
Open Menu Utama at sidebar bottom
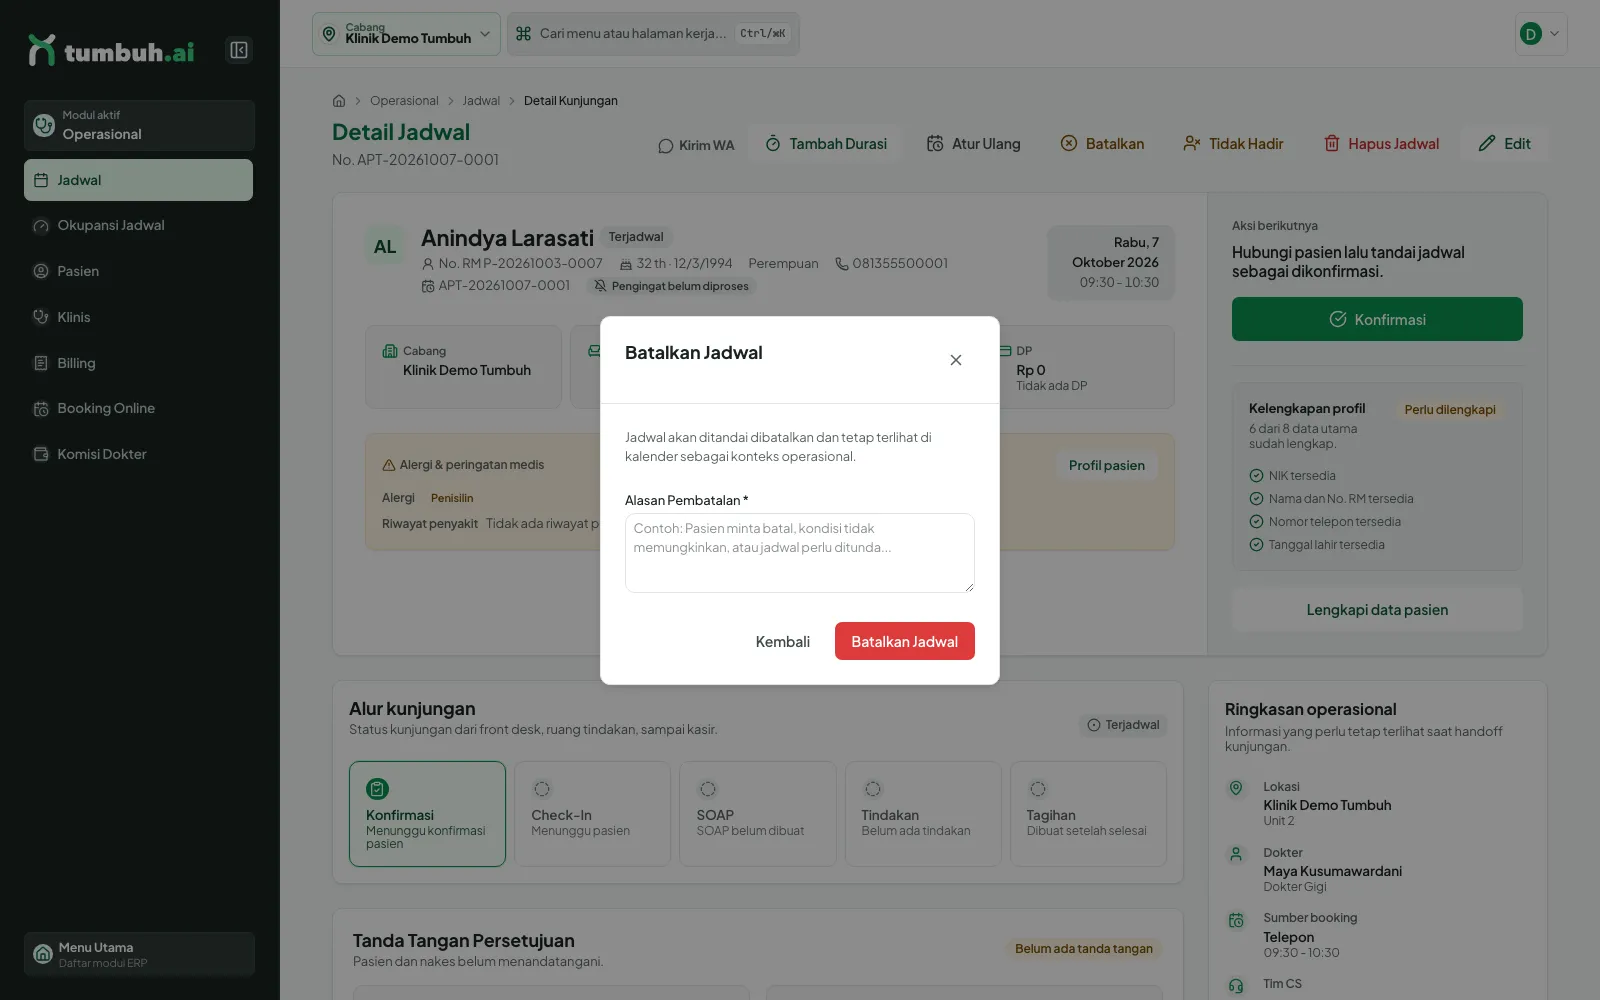point(139,954)
